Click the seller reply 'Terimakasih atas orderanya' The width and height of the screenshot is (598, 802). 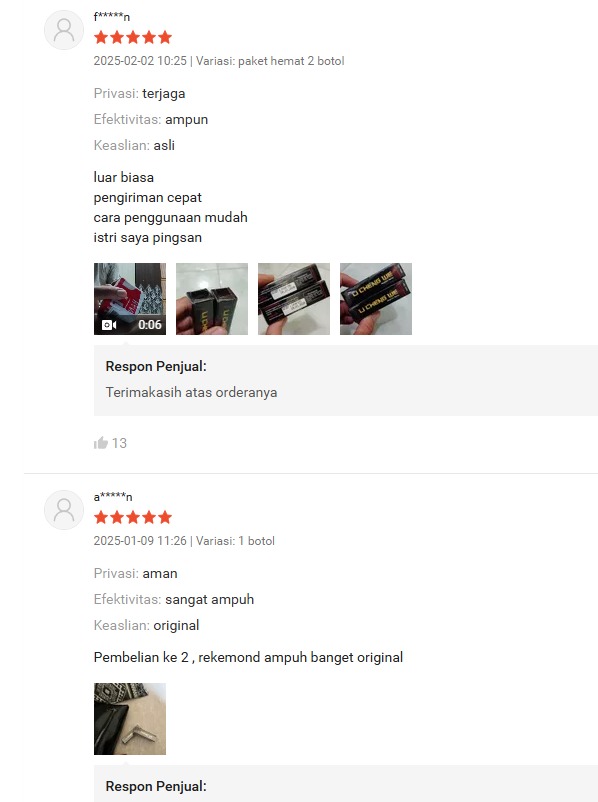[191, 392]
